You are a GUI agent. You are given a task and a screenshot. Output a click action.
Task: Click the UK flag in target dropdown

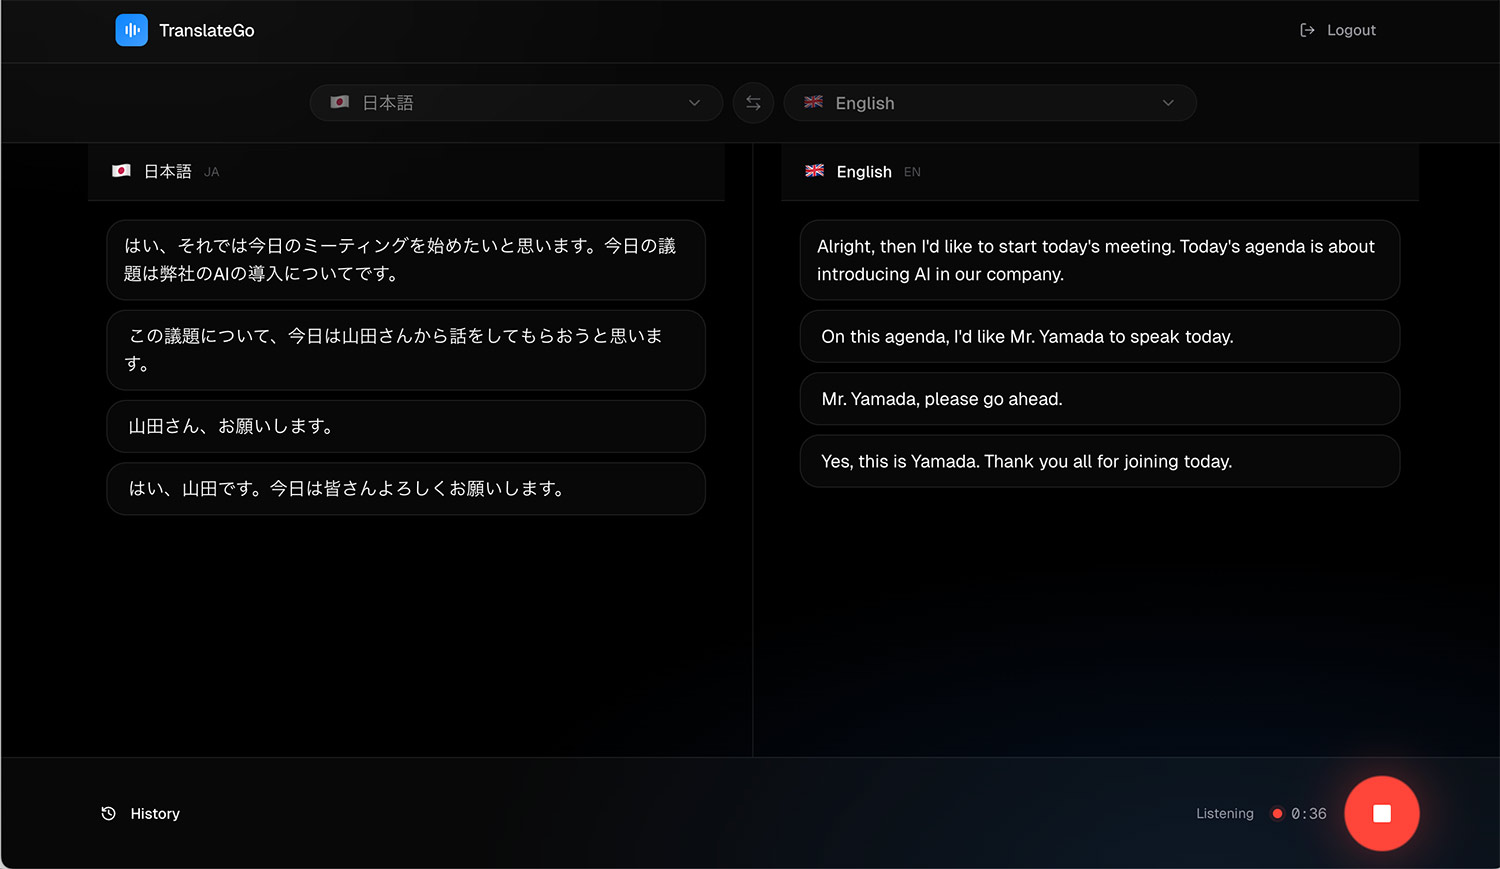(x=814, y=102)
